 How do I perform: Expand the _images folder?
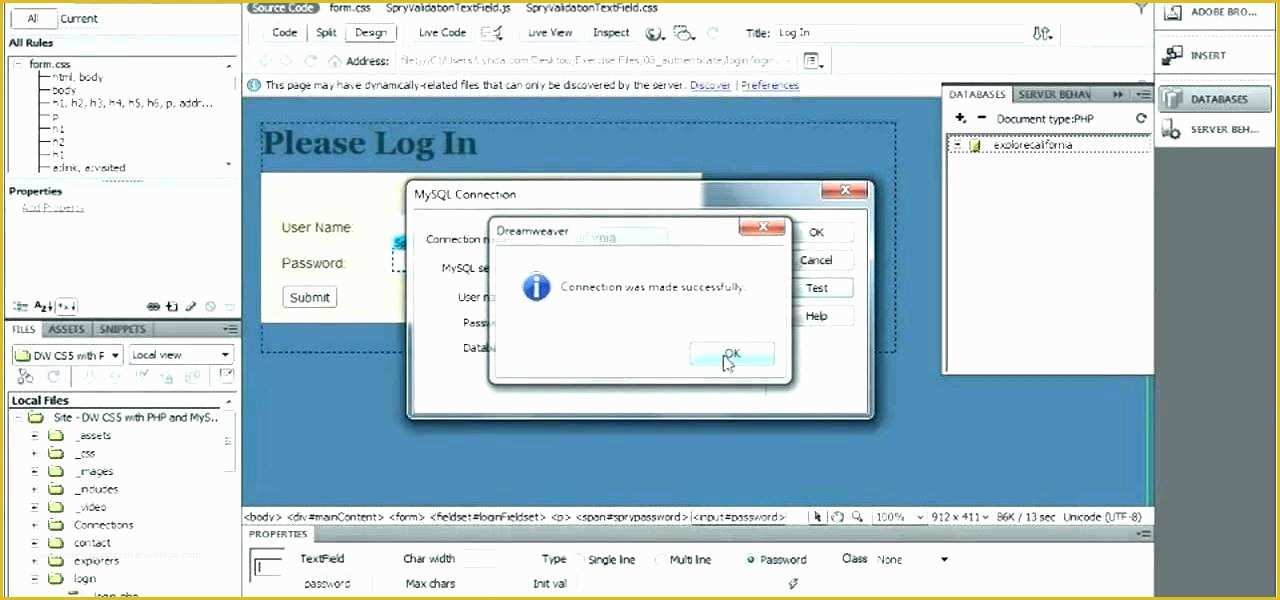coord(34,471)
